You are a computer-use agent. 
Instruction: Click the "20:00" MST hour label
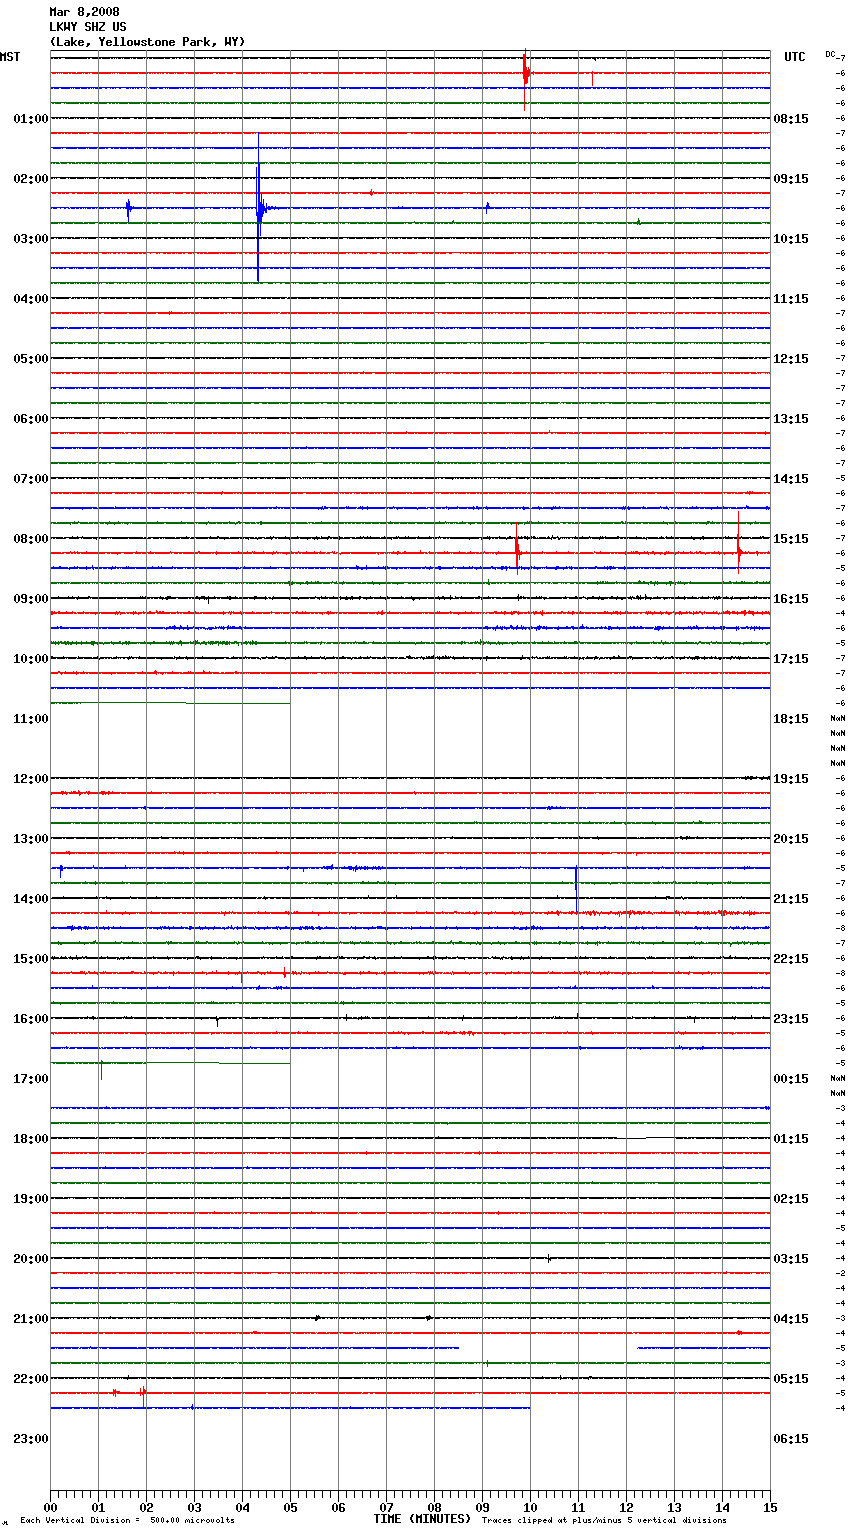coord(31,1259)
